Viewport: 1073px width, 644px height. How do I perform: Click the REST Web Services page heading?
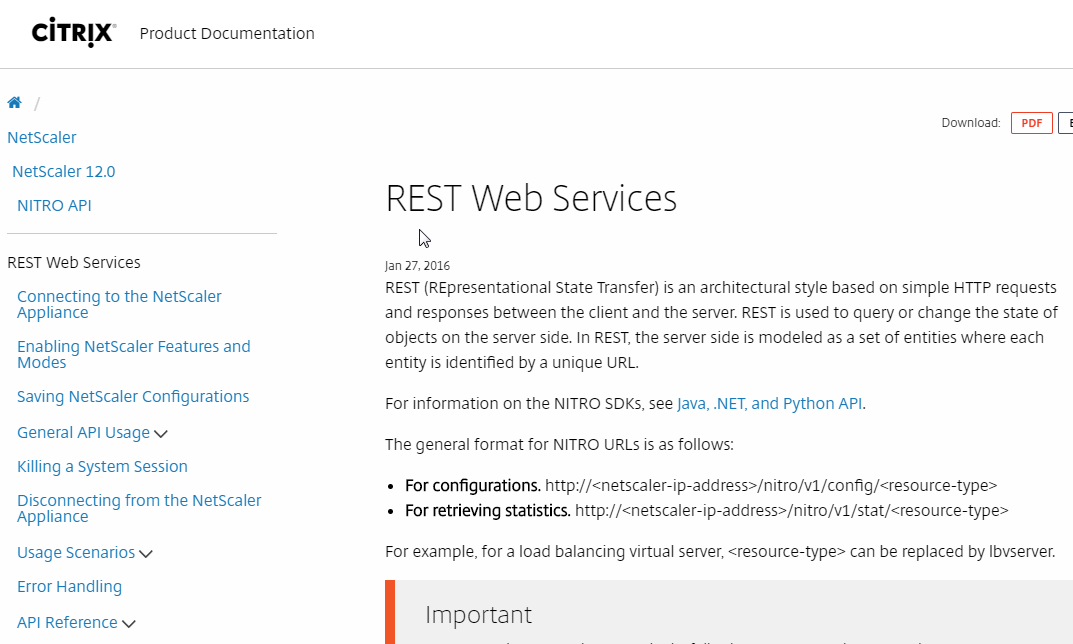coord(531,198)
